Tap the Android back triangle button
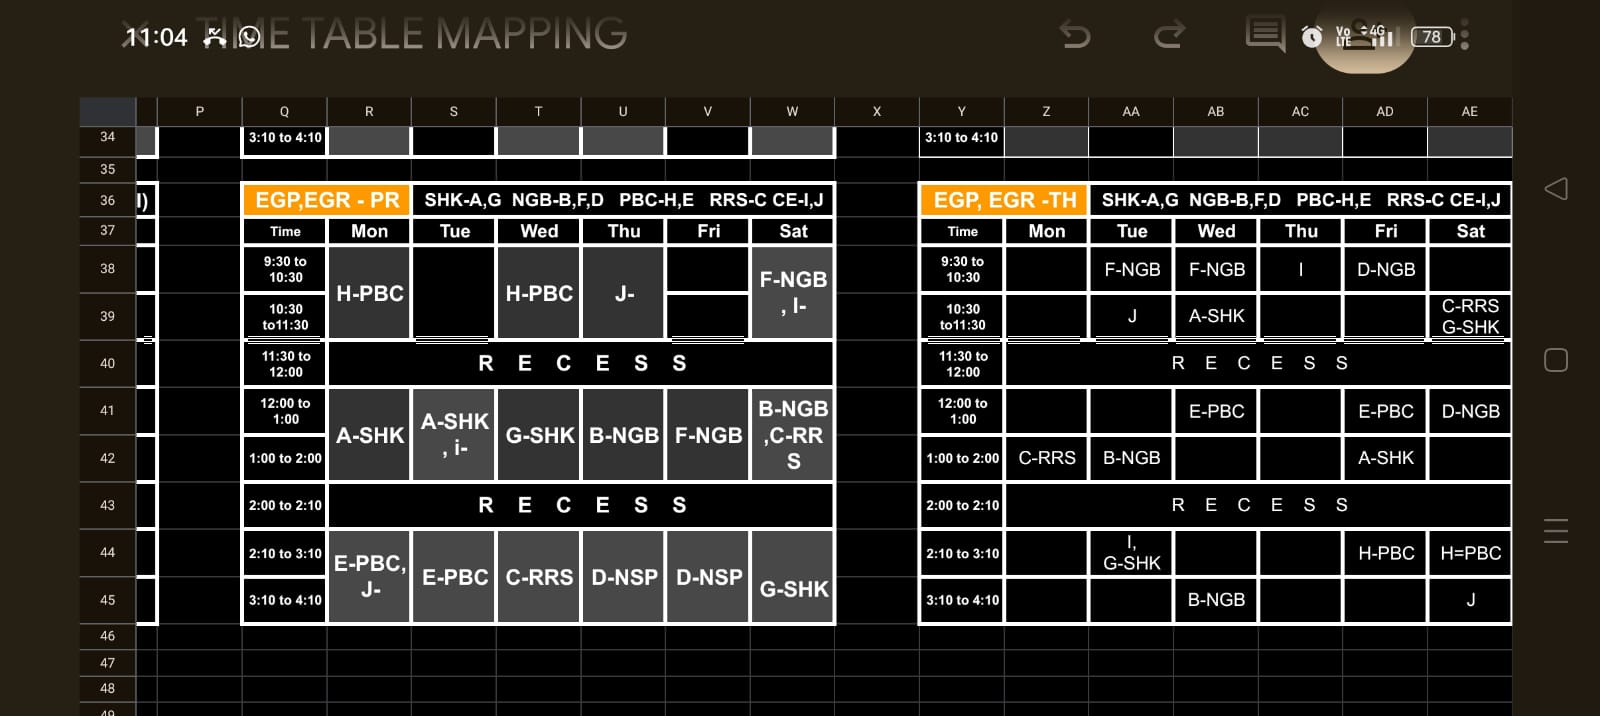Screen dimensions: 1600x716 point(1556,189)
